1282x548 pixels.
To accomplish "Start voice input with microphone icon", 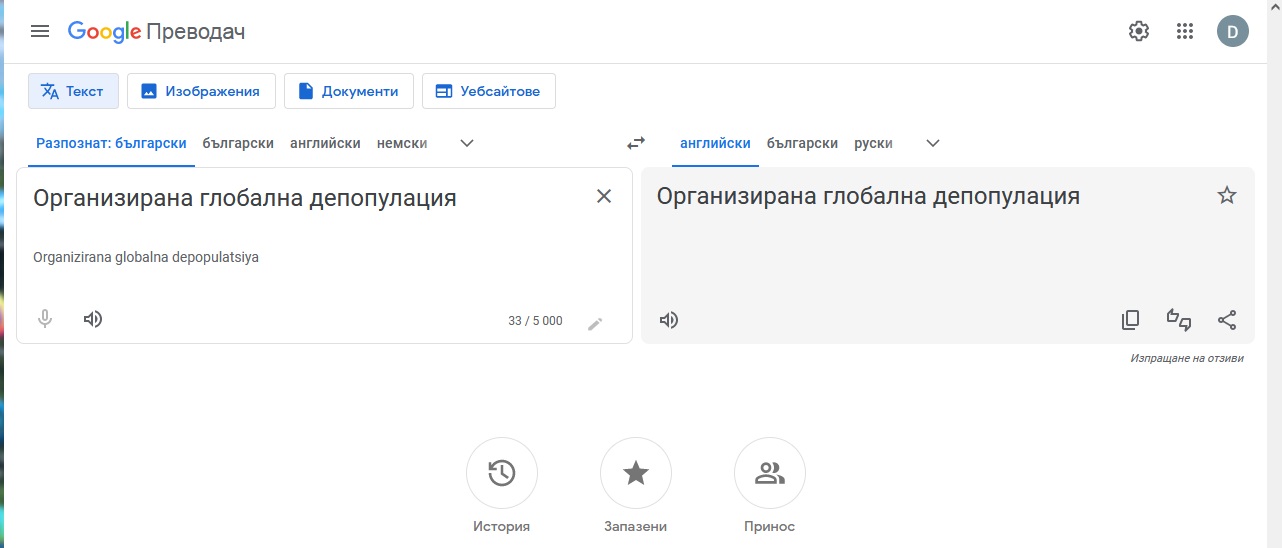I will [45, 320].
